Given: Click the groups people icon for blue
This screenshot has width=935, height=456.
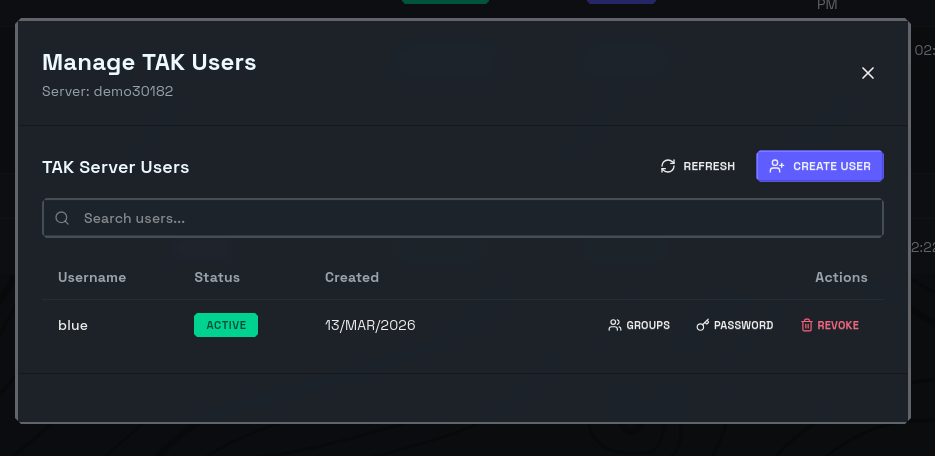Looking at the screenshot, I should (x=614, y=325).
